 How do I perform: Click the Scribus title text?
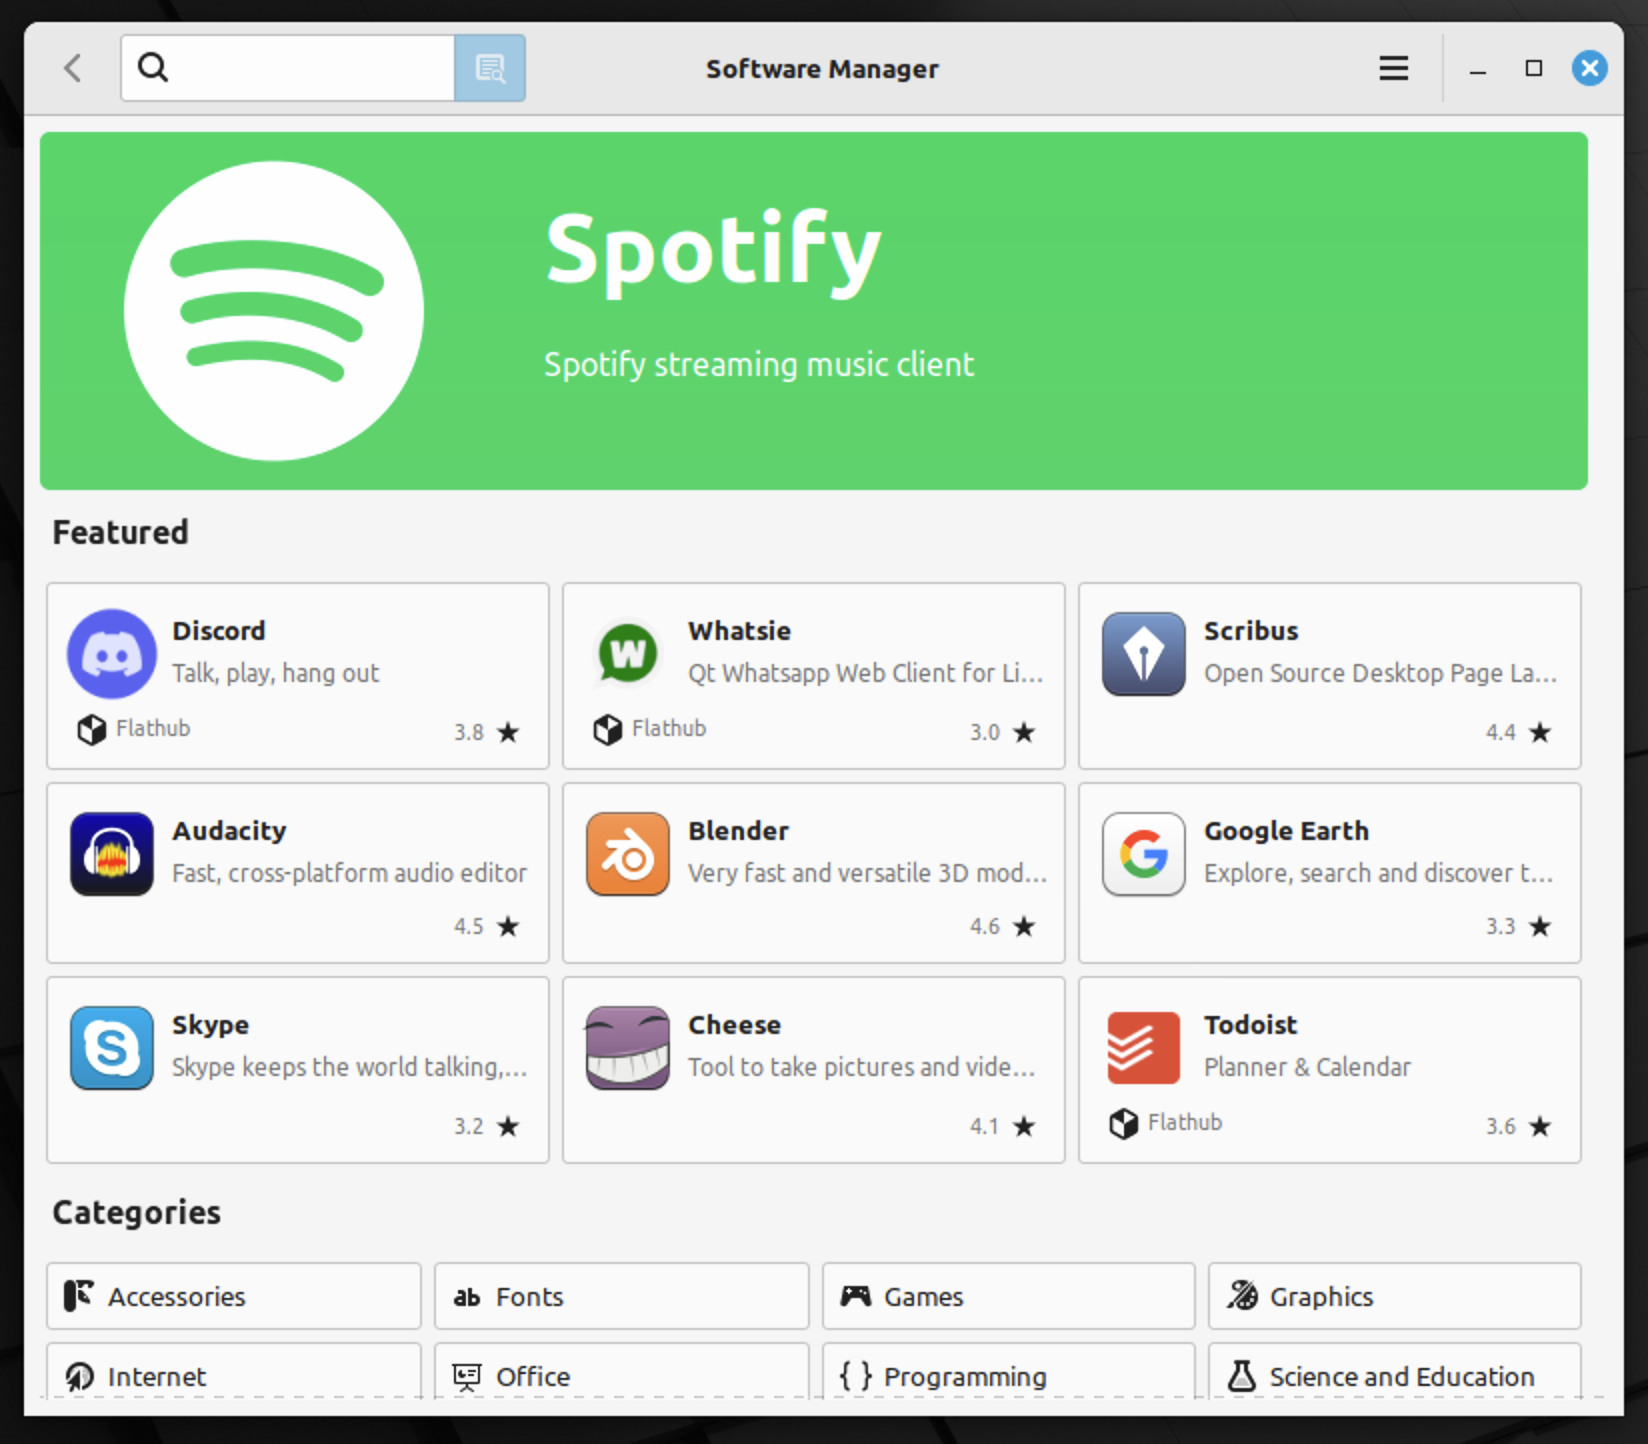pyautogui.click(x=1251, y=631)
